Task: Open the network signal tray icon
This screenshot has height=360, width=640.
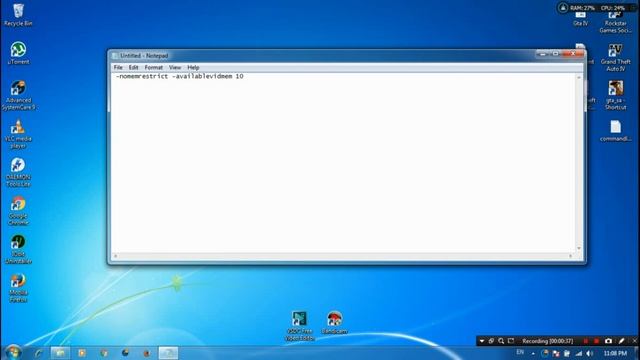Action: pyautogui.click(x=578, y=353)
